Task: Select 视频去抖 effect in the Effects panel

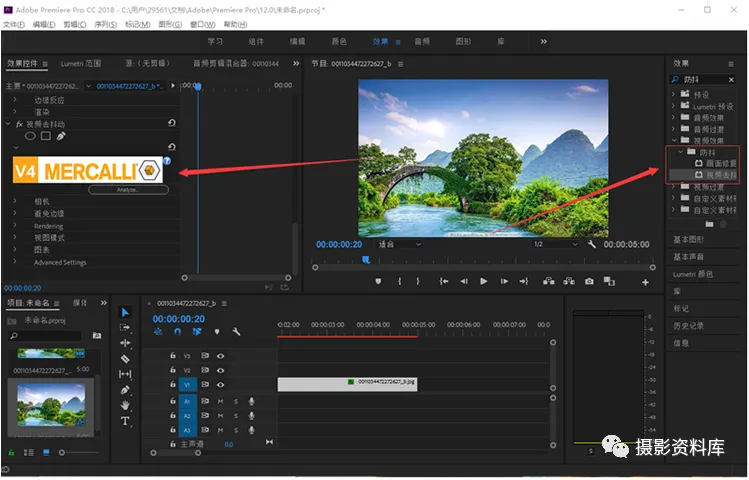Action: (x=718, y=174)
